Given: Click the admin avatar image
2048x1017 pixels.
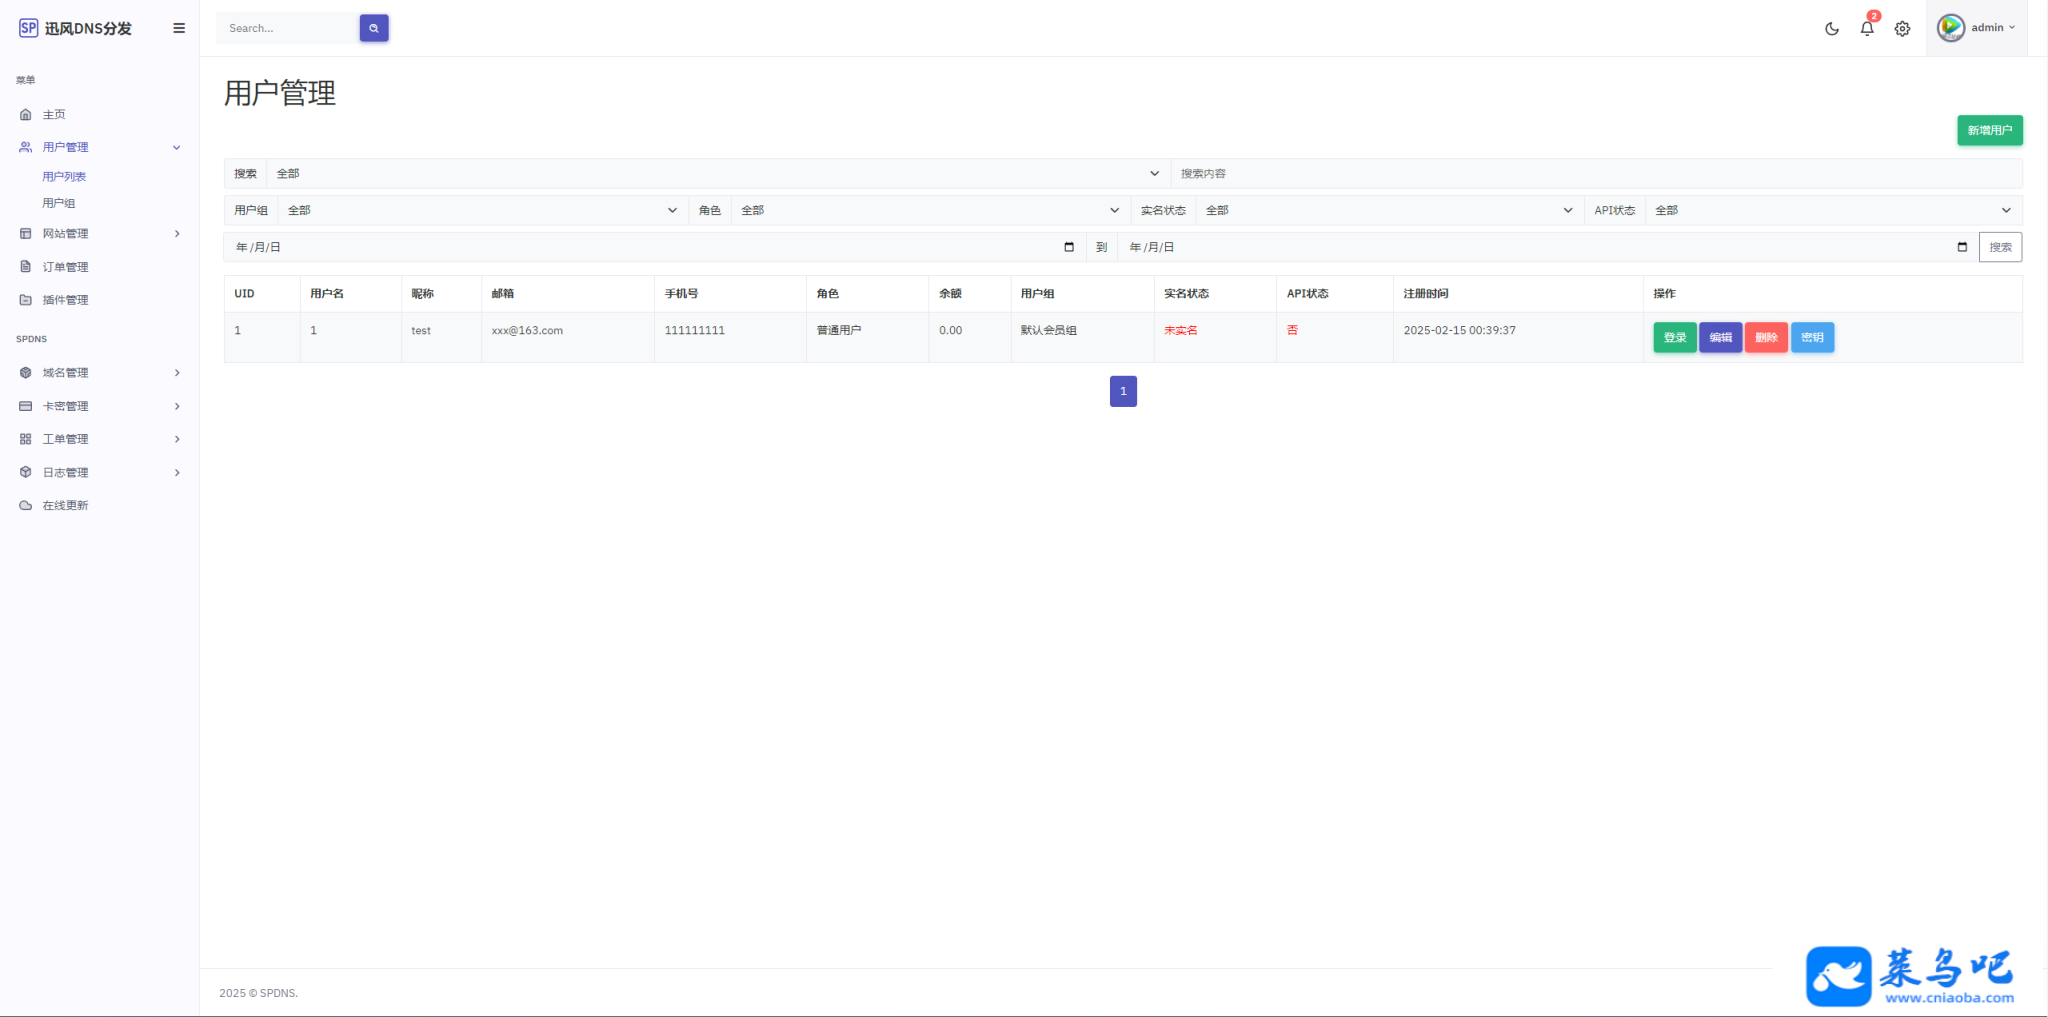Looking at the screenshot, I should tap(1950, 28).
